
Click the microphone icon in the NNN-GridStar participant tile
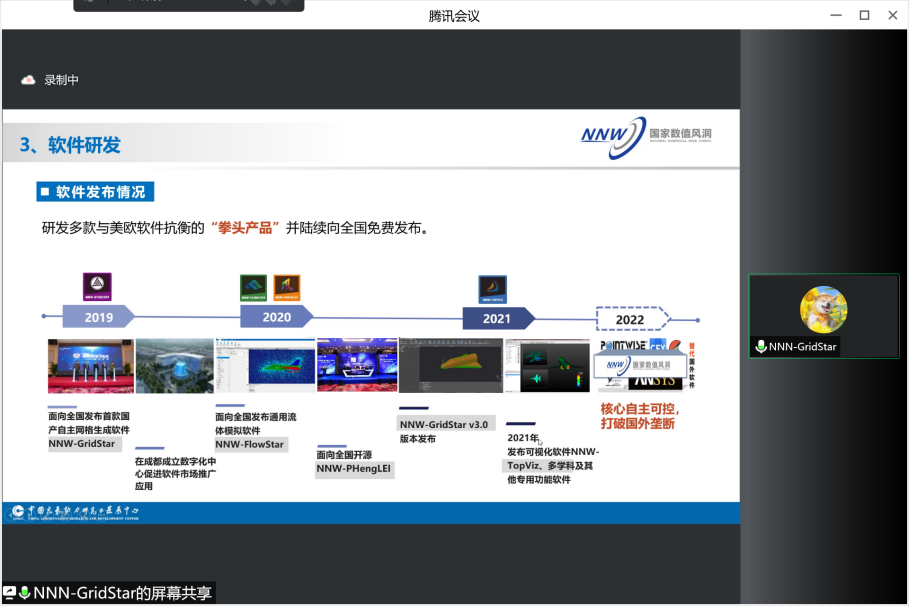click(761, 347)
